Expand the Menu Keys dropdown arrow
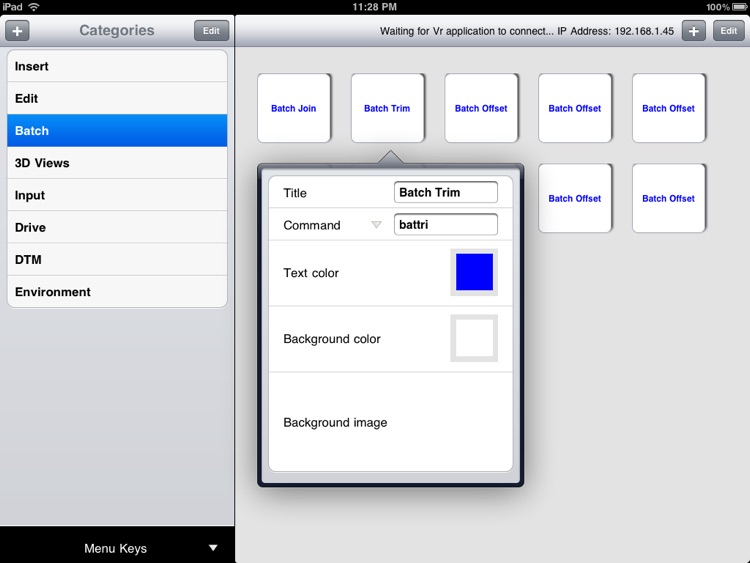750x563 pixels. [x=213, y=548]
